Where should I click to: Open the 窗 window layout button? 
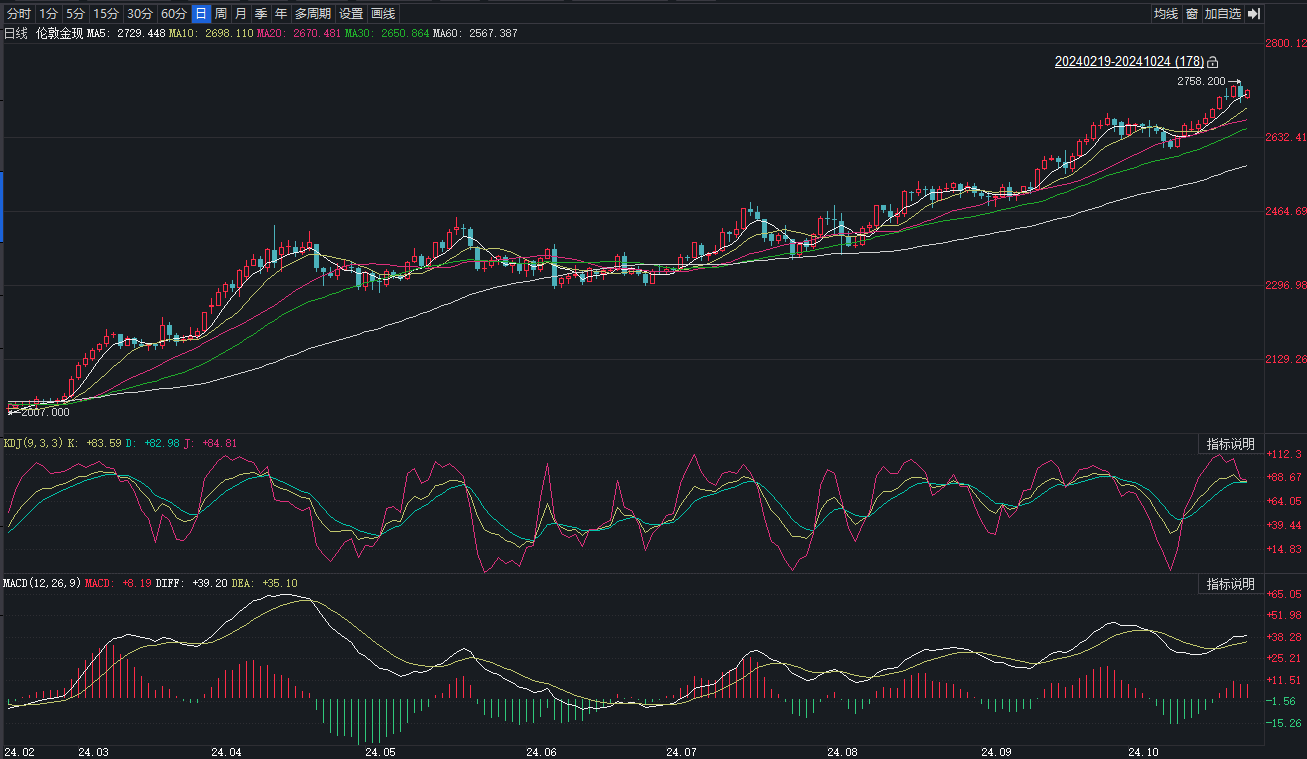tap(1191, 14)
